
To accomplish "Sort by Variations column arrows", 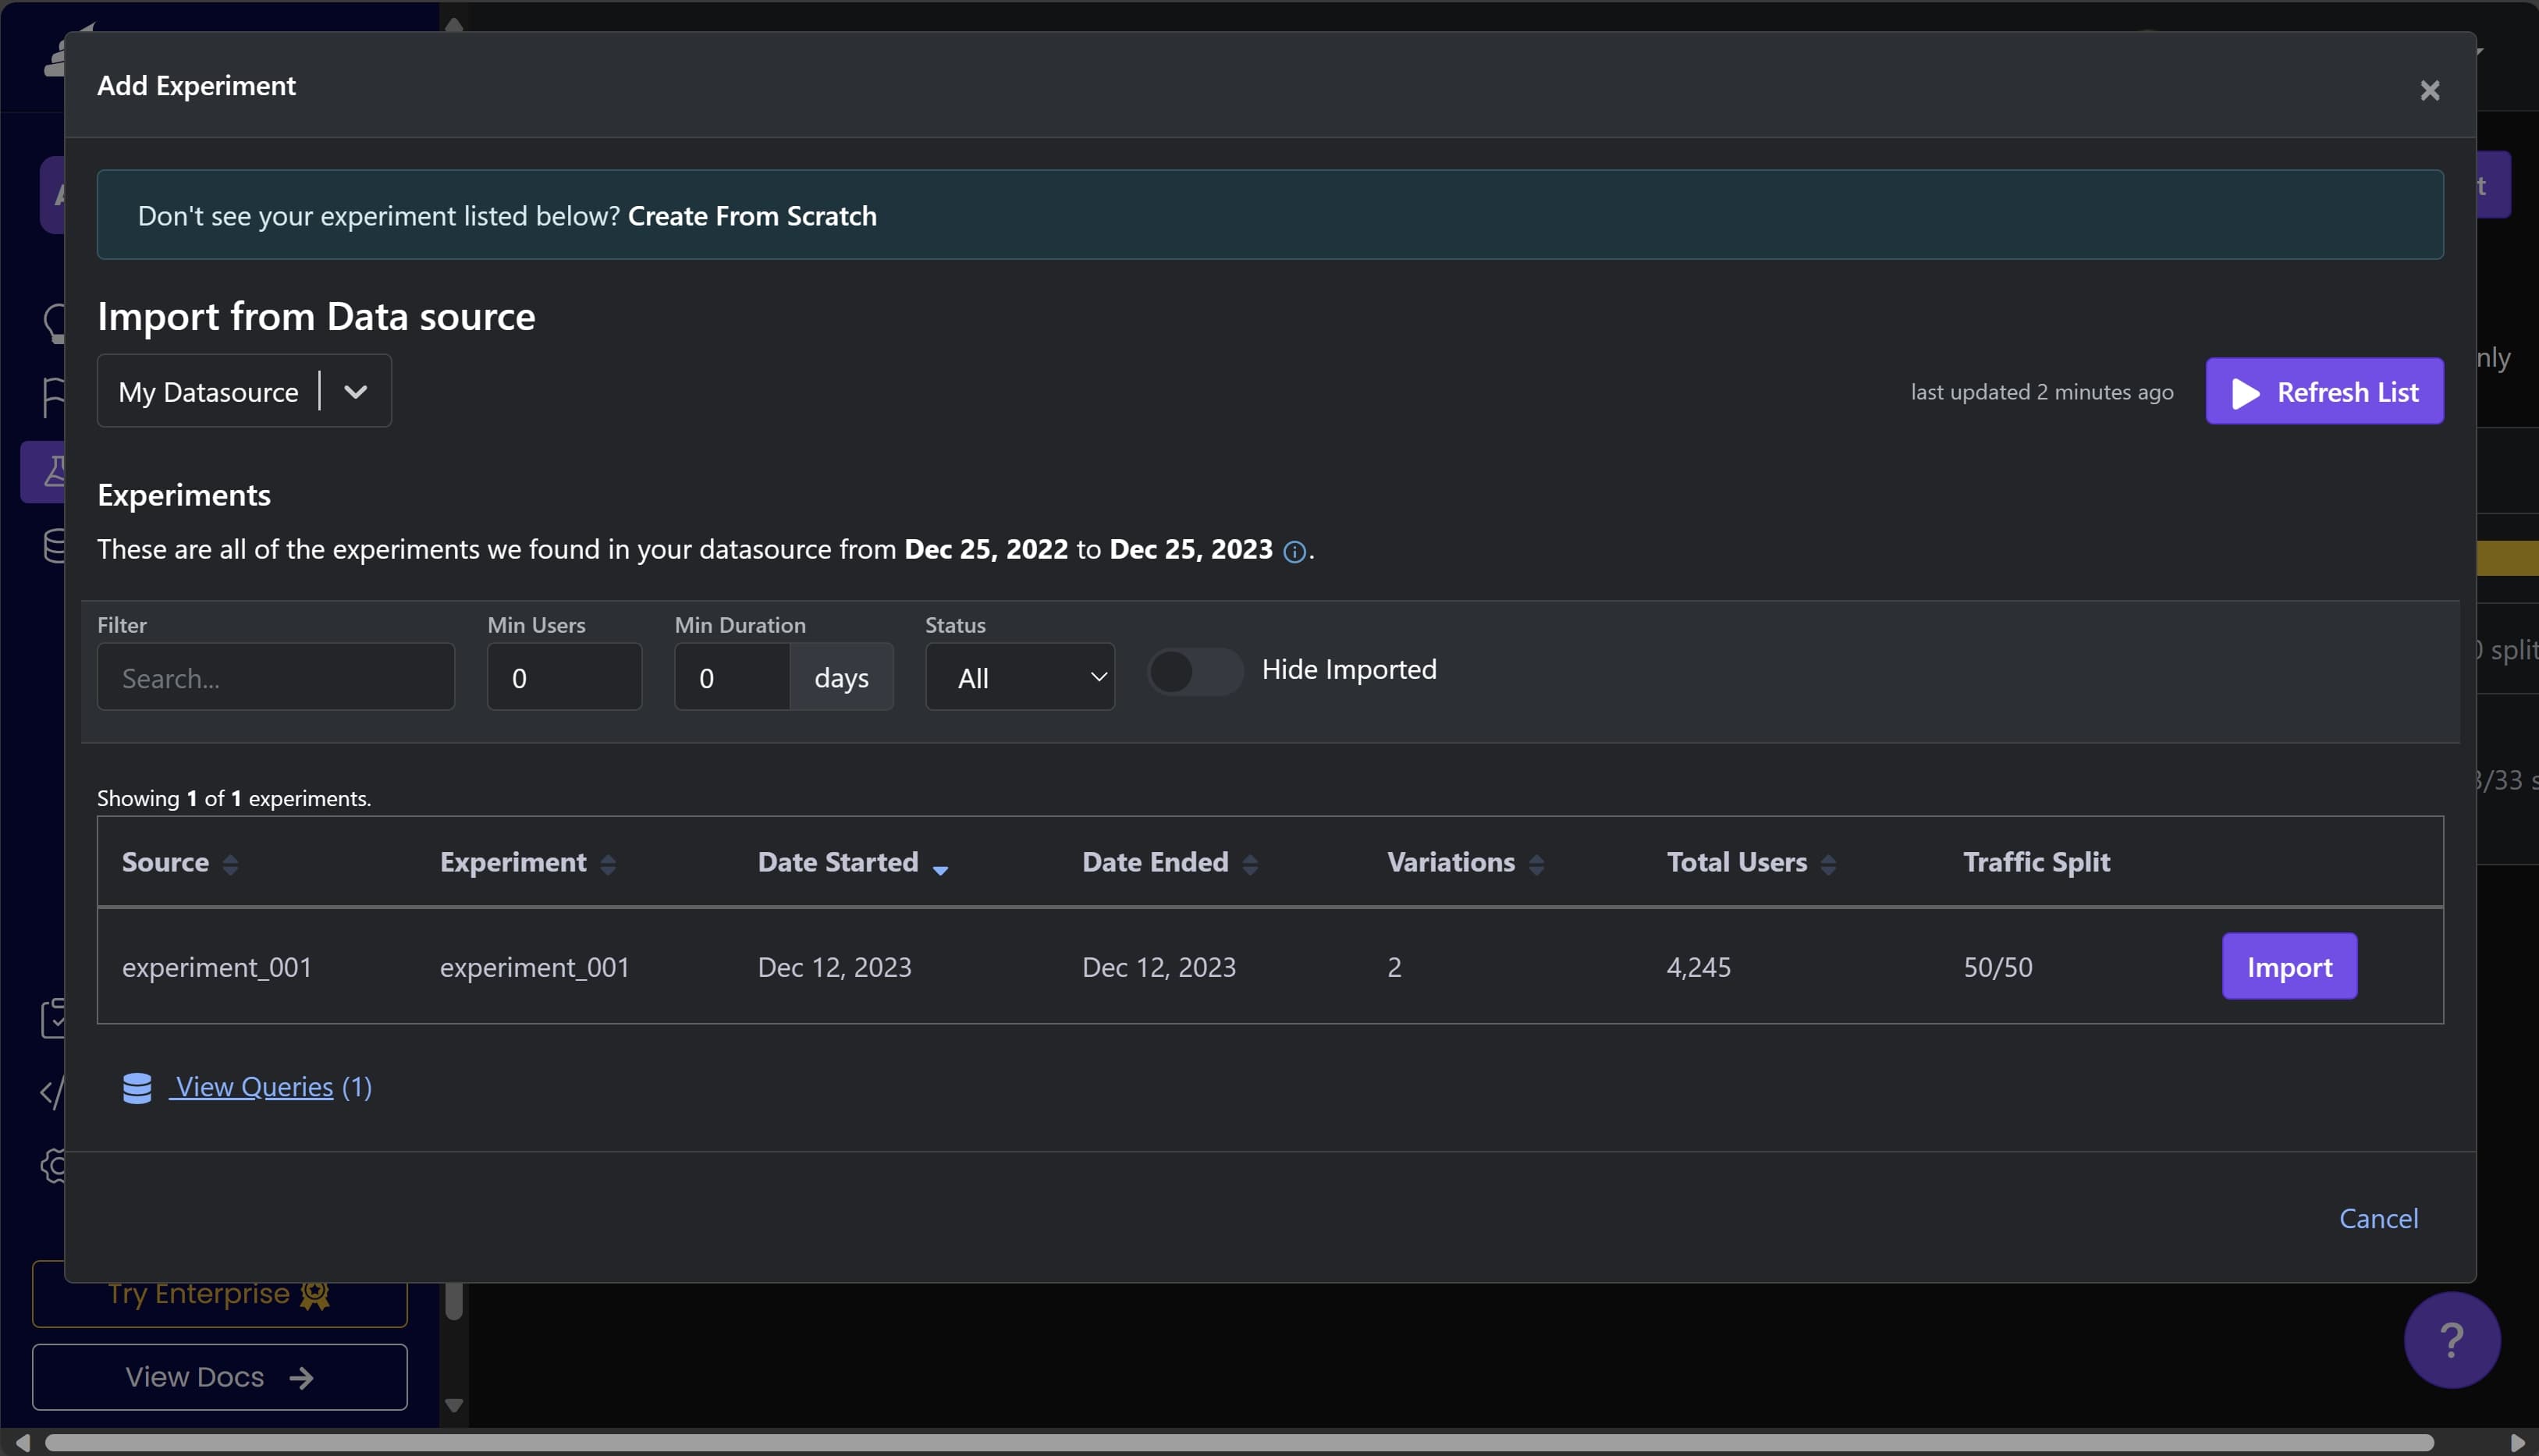I will (x=1536, y=864).
